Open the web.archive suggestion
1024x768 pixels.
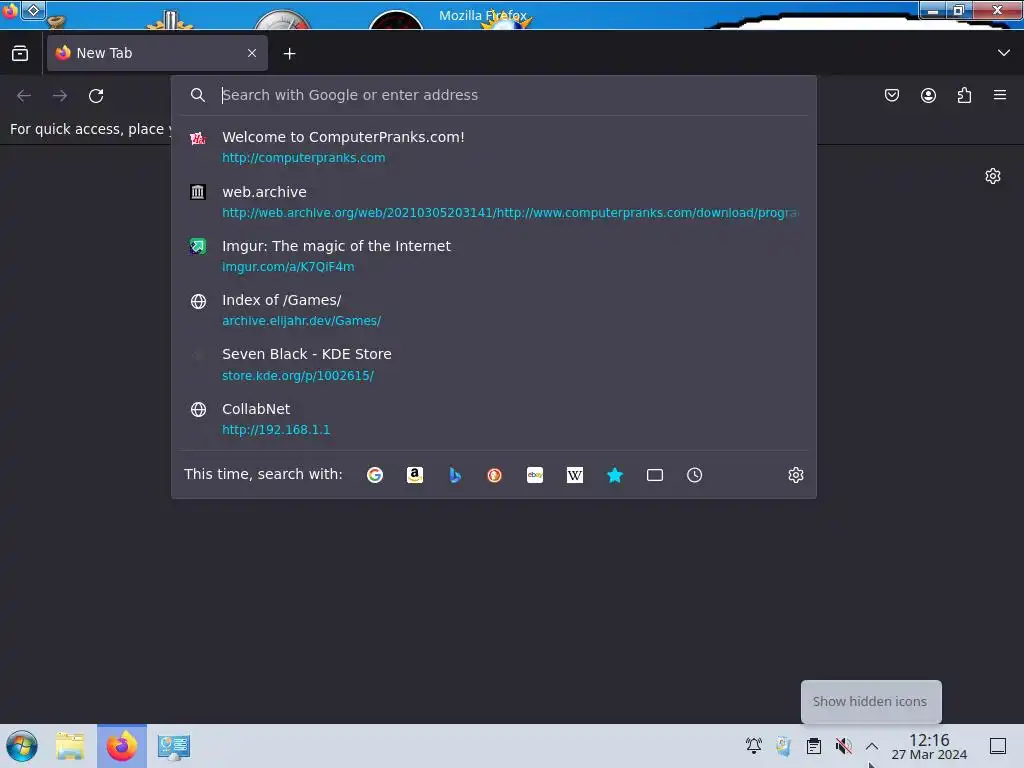tap(494, 202)
